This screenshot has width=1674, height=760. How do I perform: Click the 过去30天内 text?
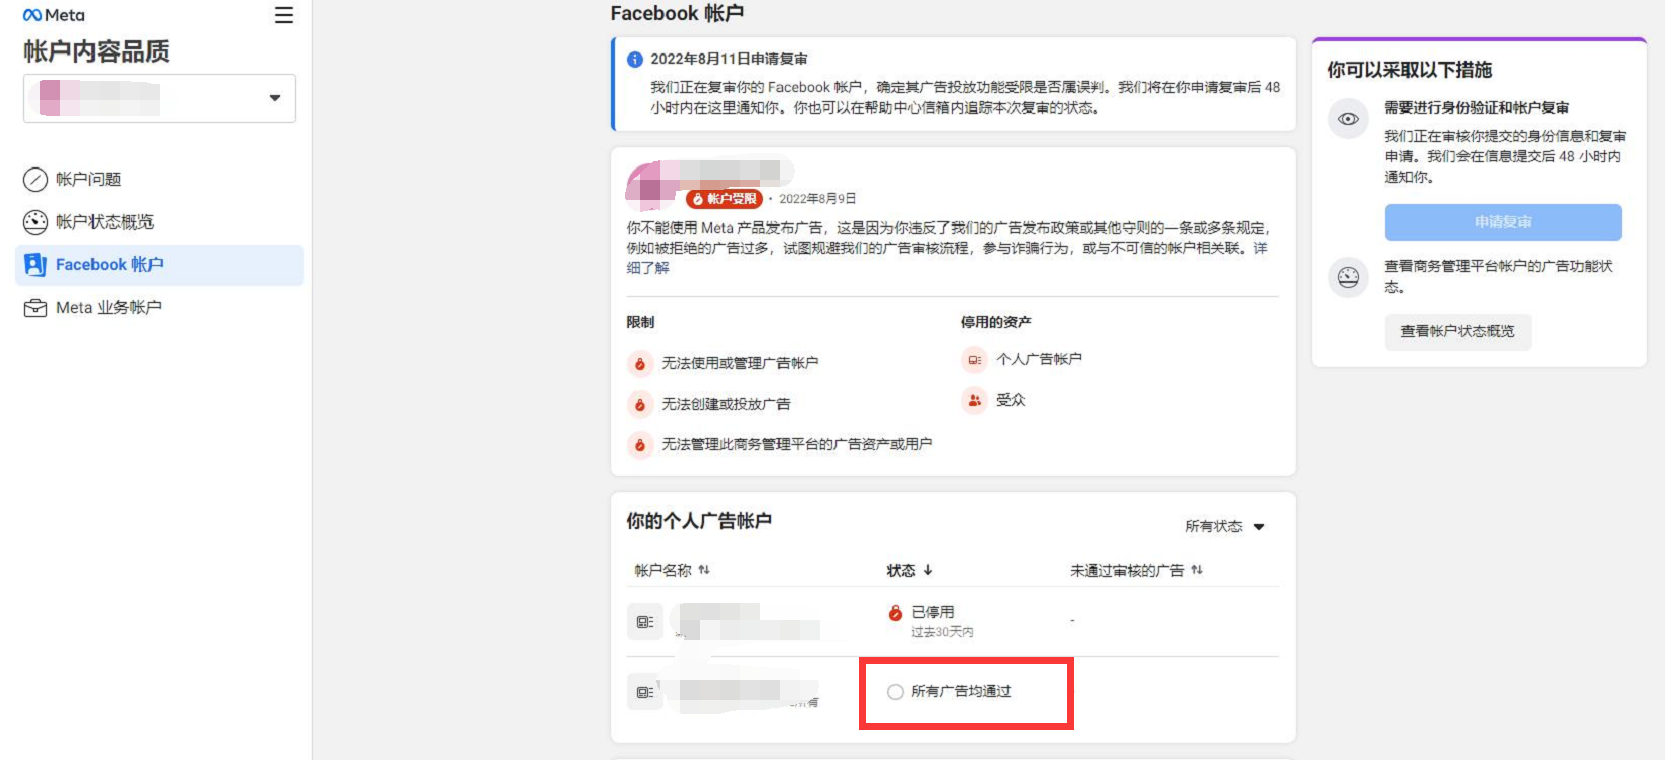pyautogui.click(x=942, y=632)
